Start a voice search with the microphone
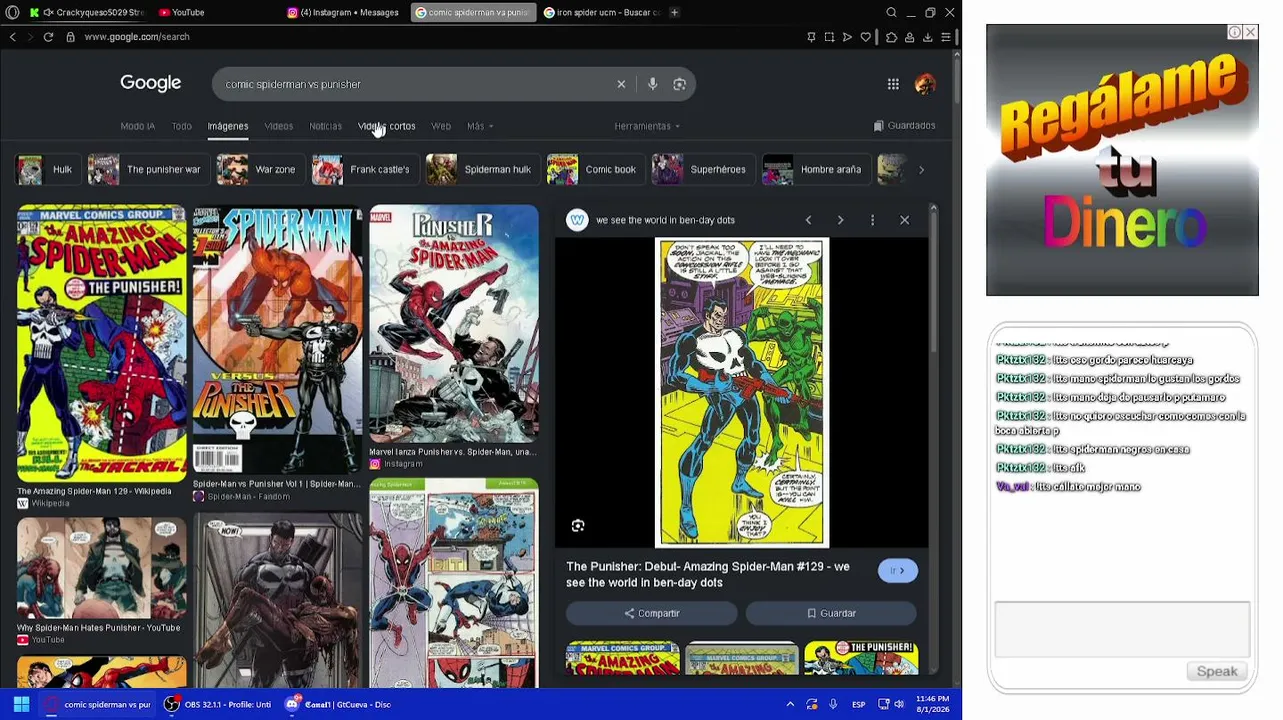This screenshot has width=1283, height=720. 652,84
